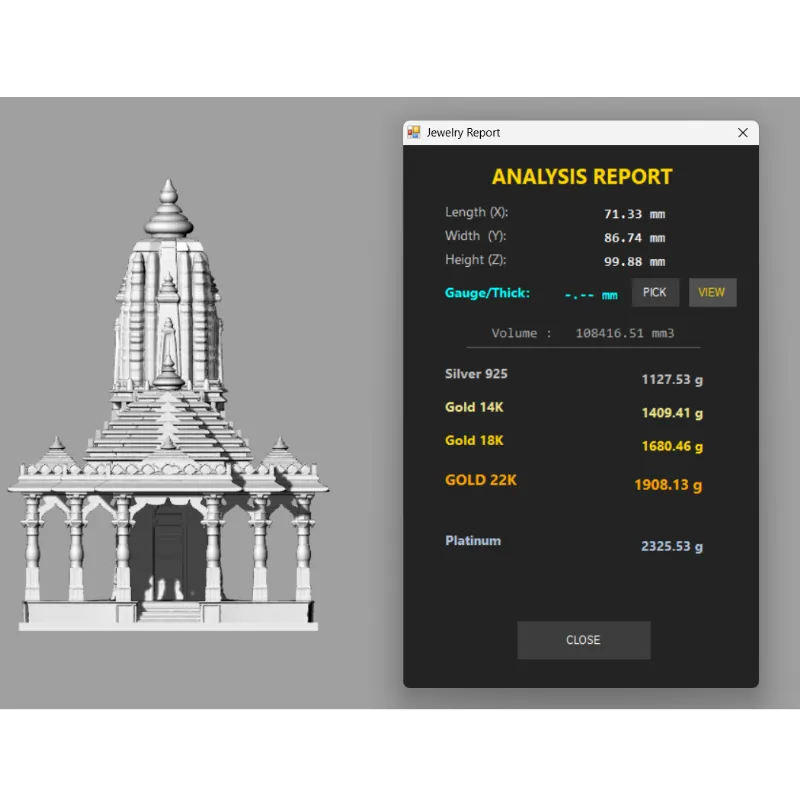Click the Jewelry Report title bar text

463,132
